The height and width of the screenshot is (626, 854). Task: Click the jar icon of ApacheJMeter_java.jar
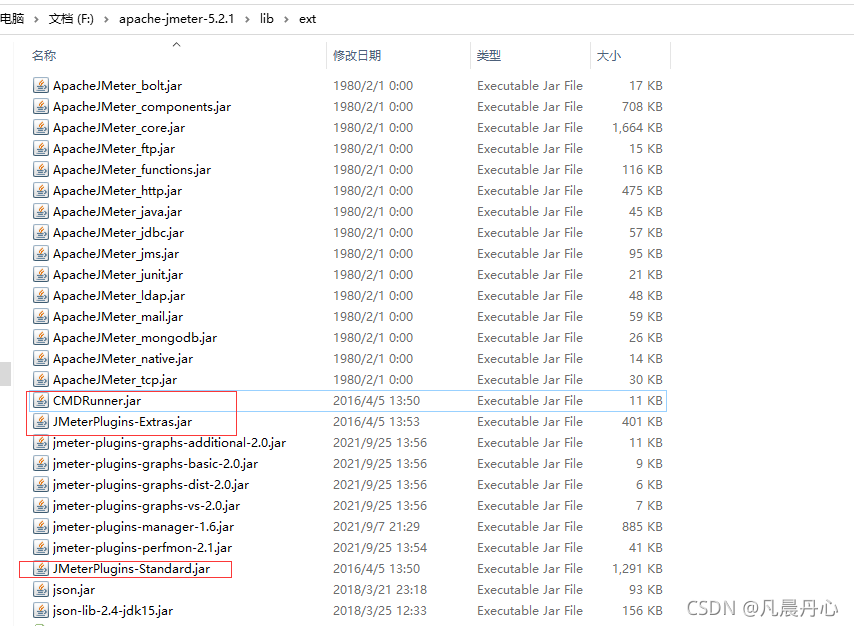(x=41, y=211)
